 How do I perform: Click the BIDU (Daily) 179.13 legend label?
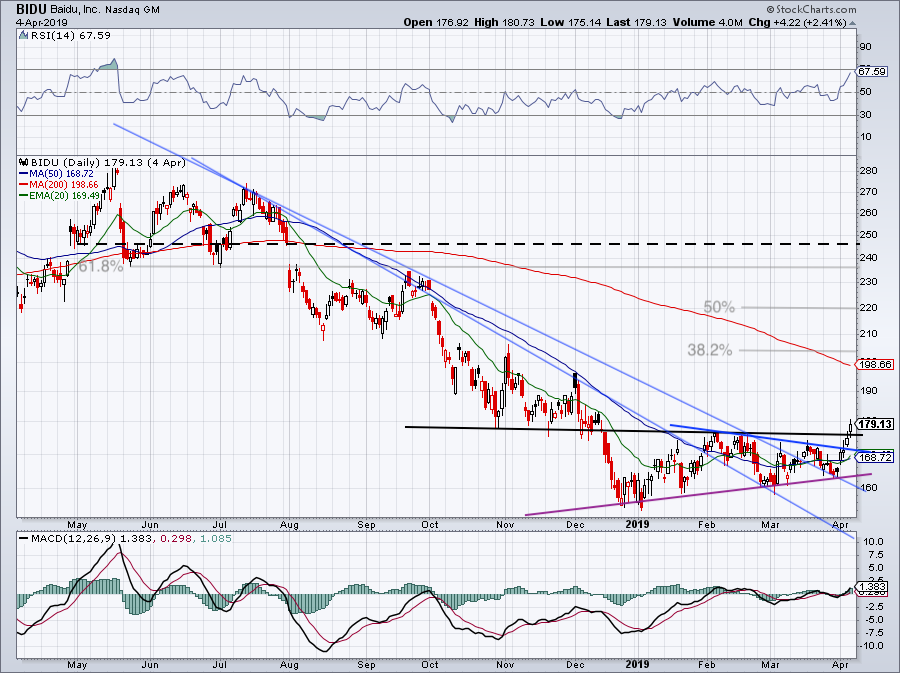click(108, 162)
